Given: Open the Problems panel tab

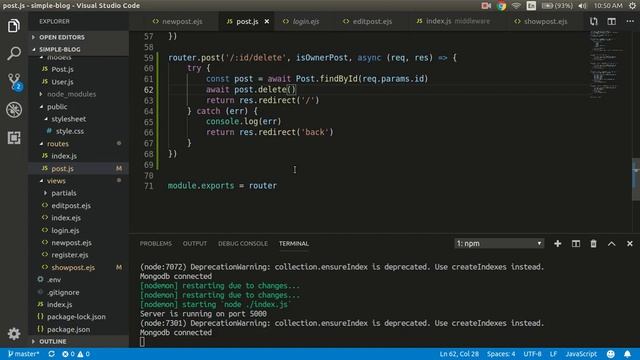Looking at the screenshot, I should click(x=156, y=244).
